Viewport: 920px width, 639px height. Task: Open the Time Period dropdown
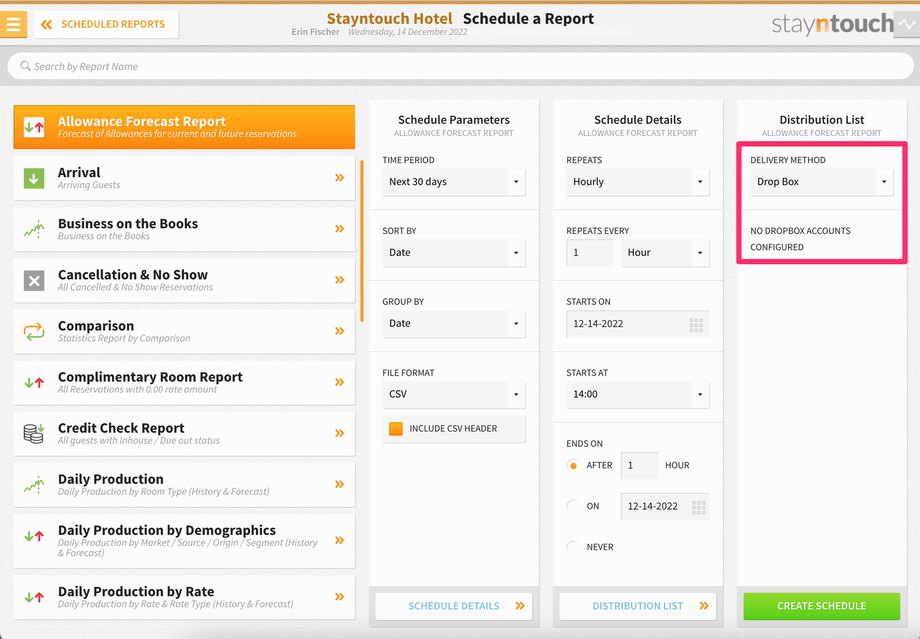point(454,182)
